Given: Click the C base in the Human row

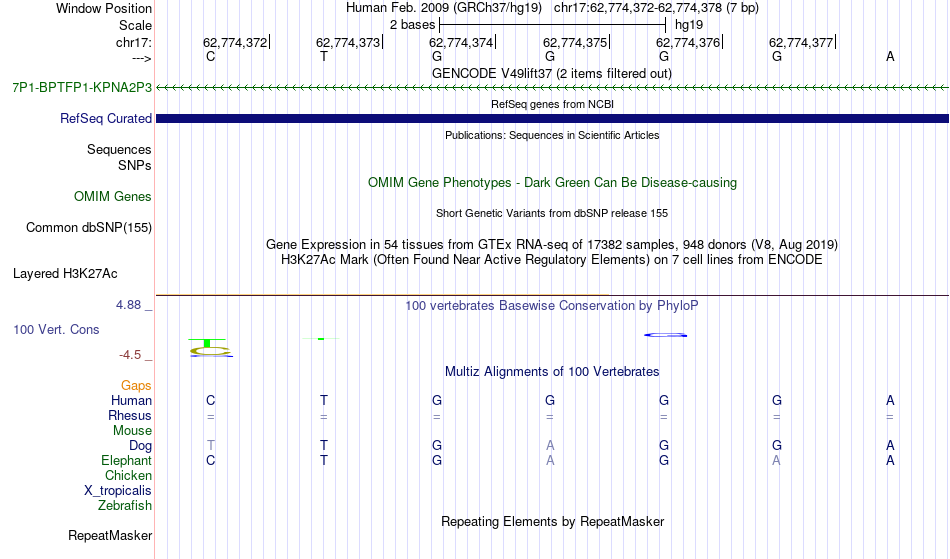Looking at the screenshot, I should point(210,400).
